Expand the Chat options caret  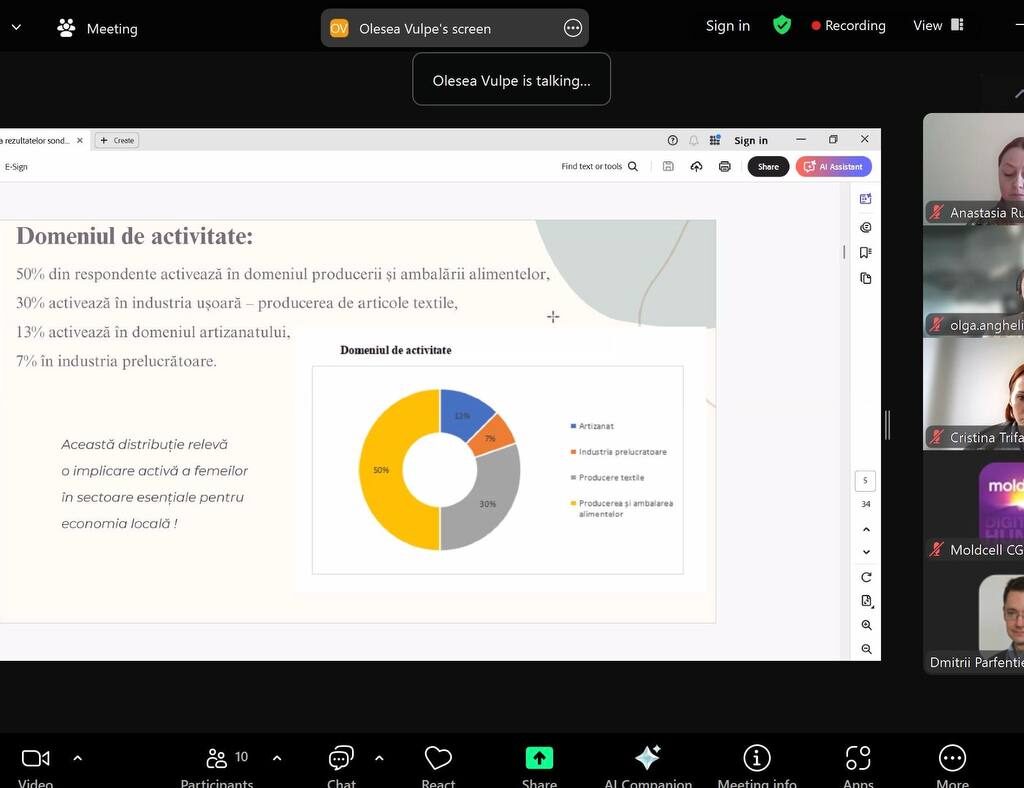tap(379, 758)
